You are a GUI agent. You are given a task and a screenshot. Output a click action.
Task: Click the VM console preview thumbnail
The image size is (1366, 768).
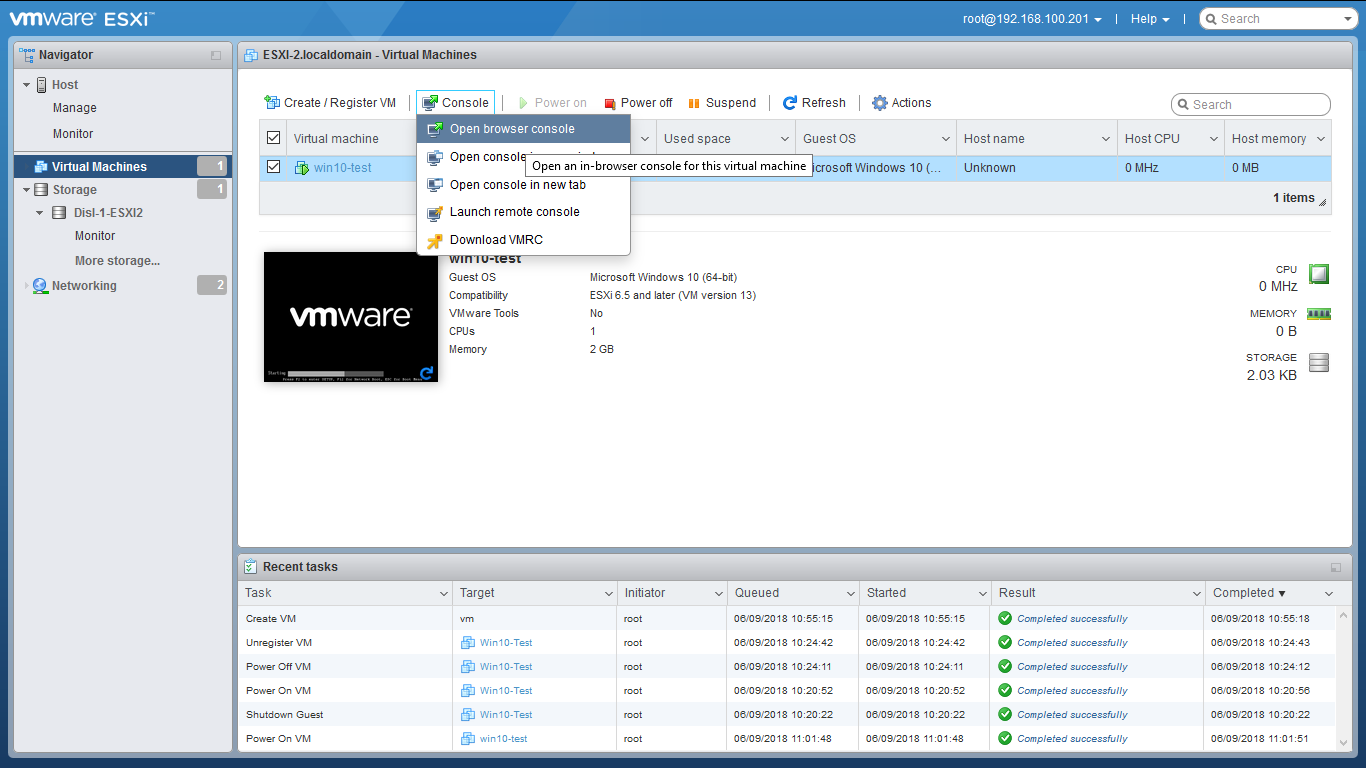350,316
